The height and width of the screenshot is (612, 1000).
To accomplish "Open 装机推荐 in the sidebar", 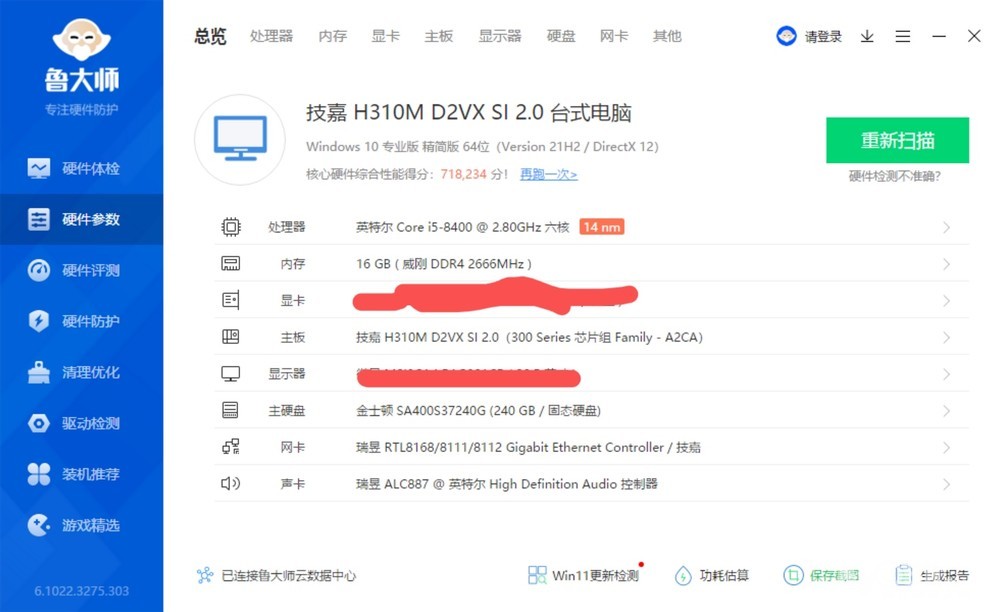I will coord(80,474).
